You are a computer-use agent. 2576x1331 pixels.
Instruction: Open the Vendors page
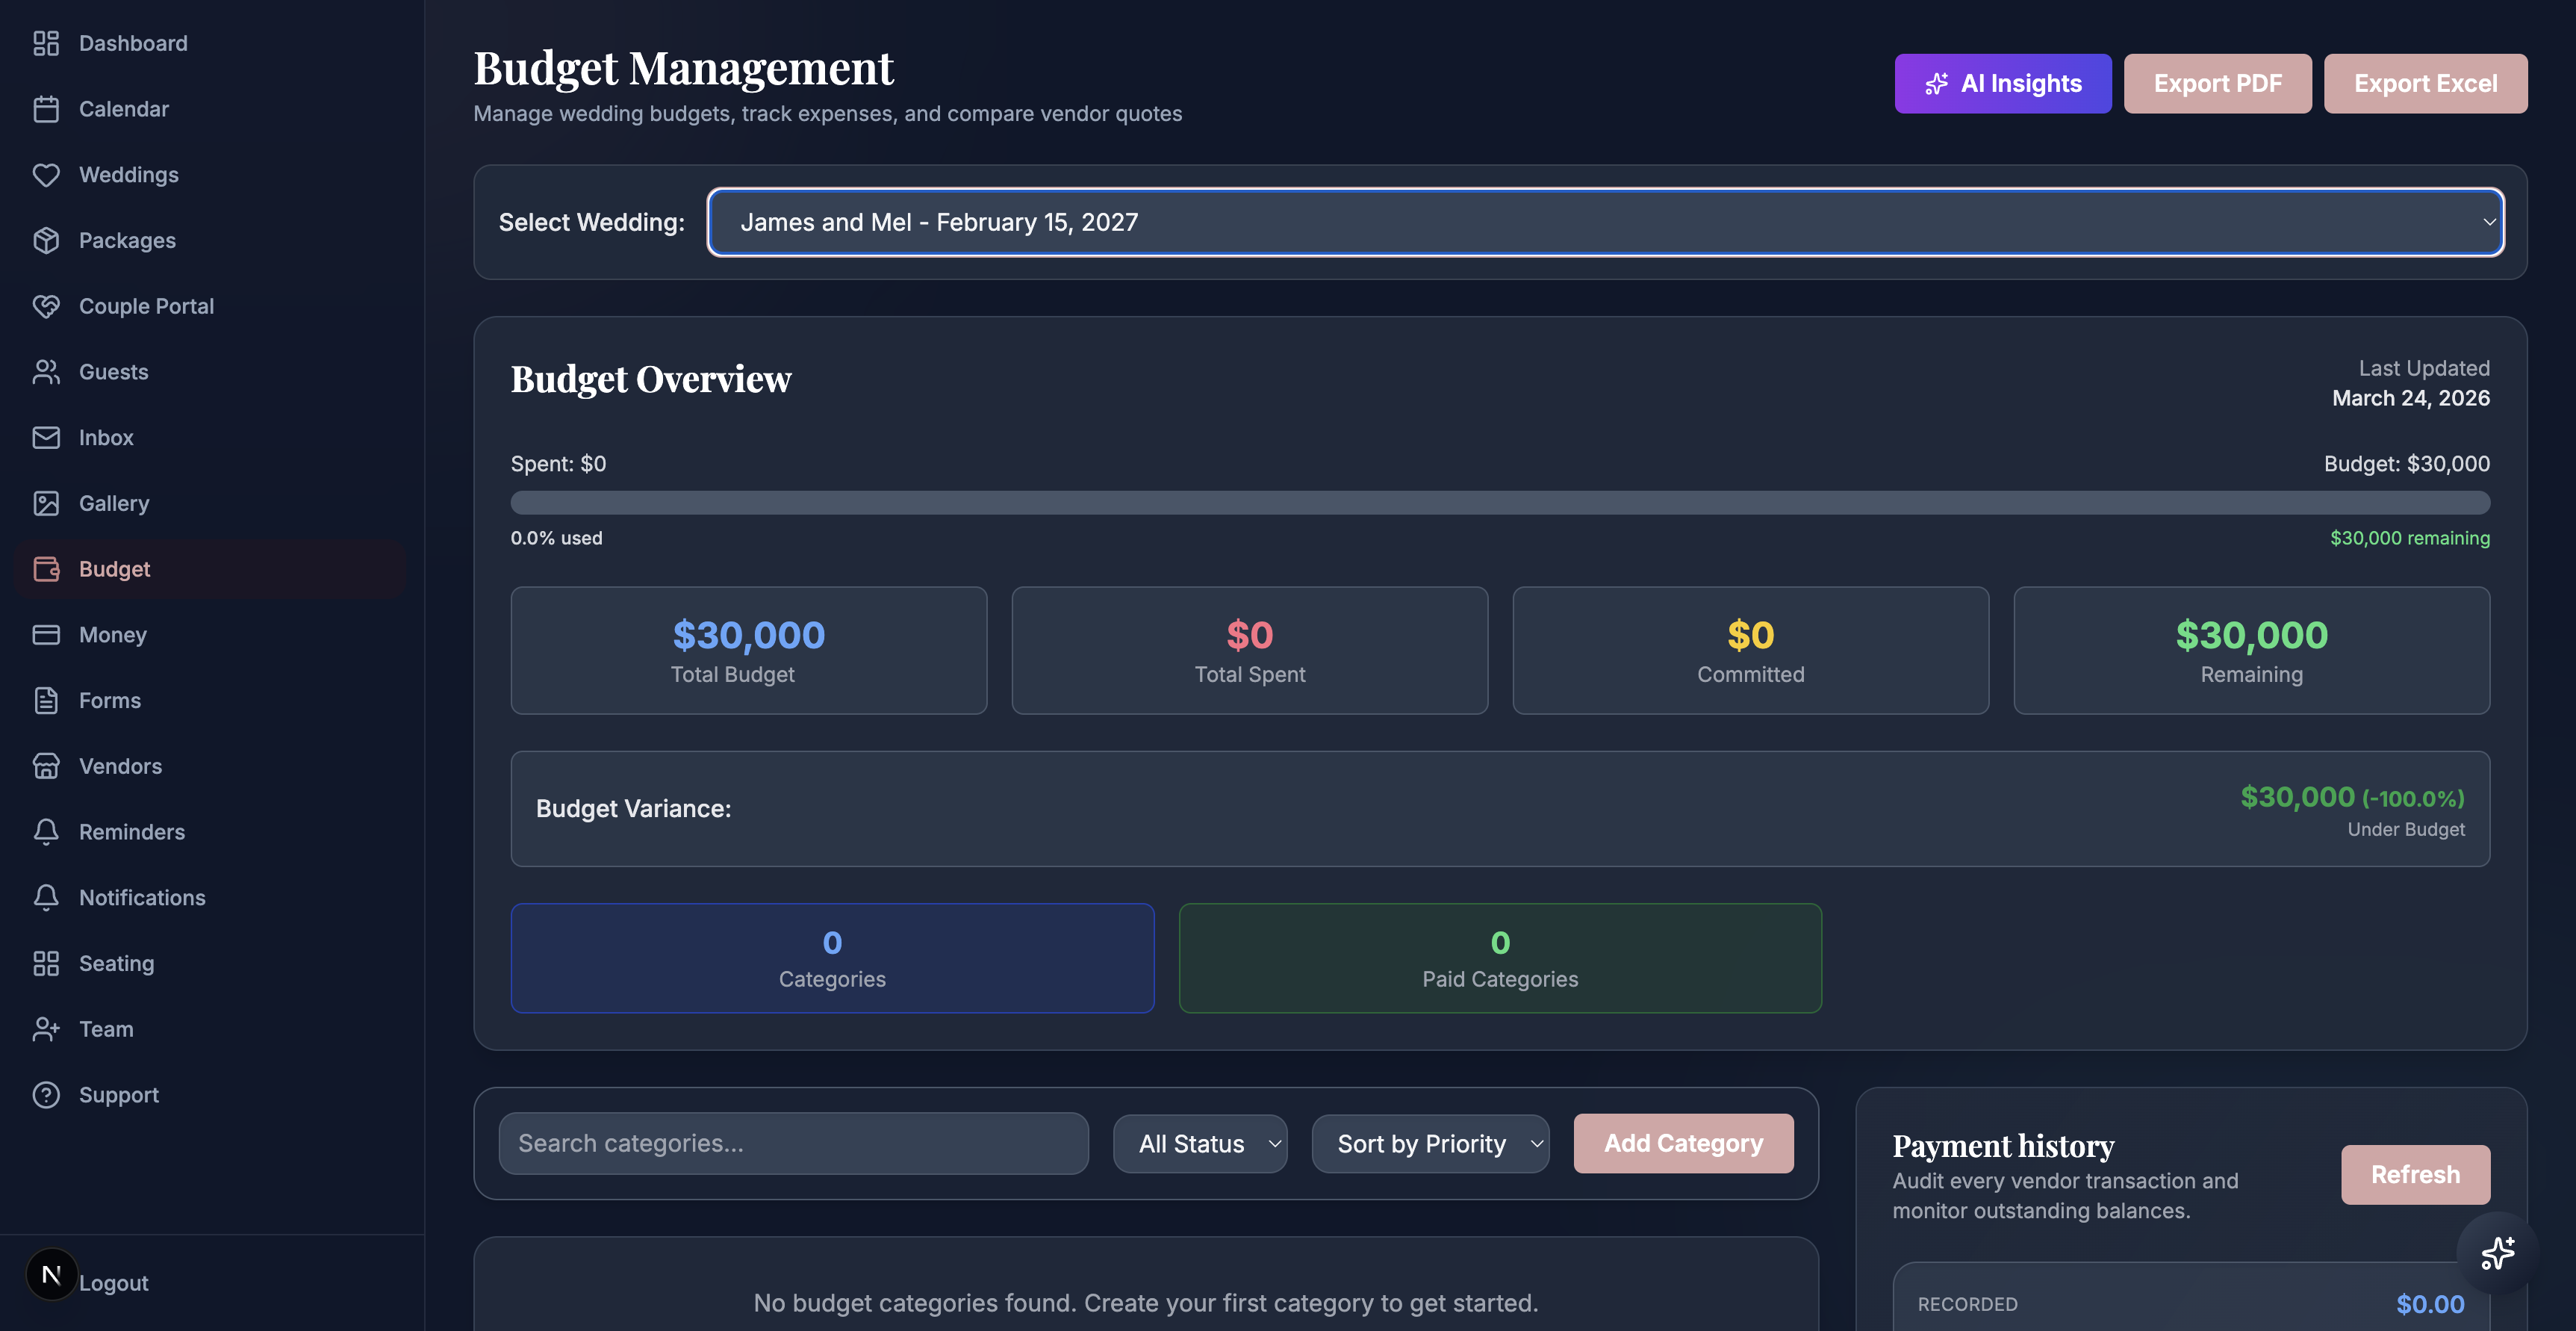pos(121,766)
